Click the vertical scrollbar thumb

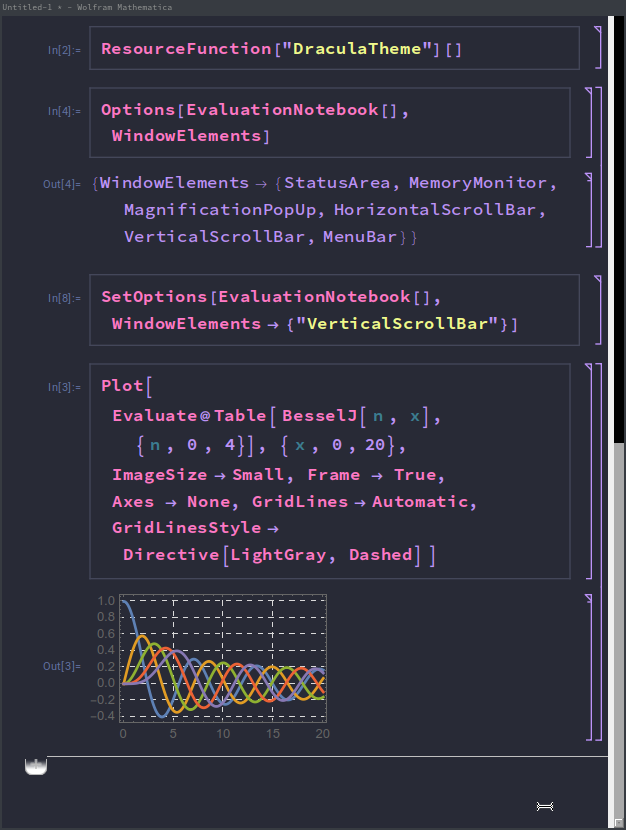pyautogui.click(x=619, y=229)
